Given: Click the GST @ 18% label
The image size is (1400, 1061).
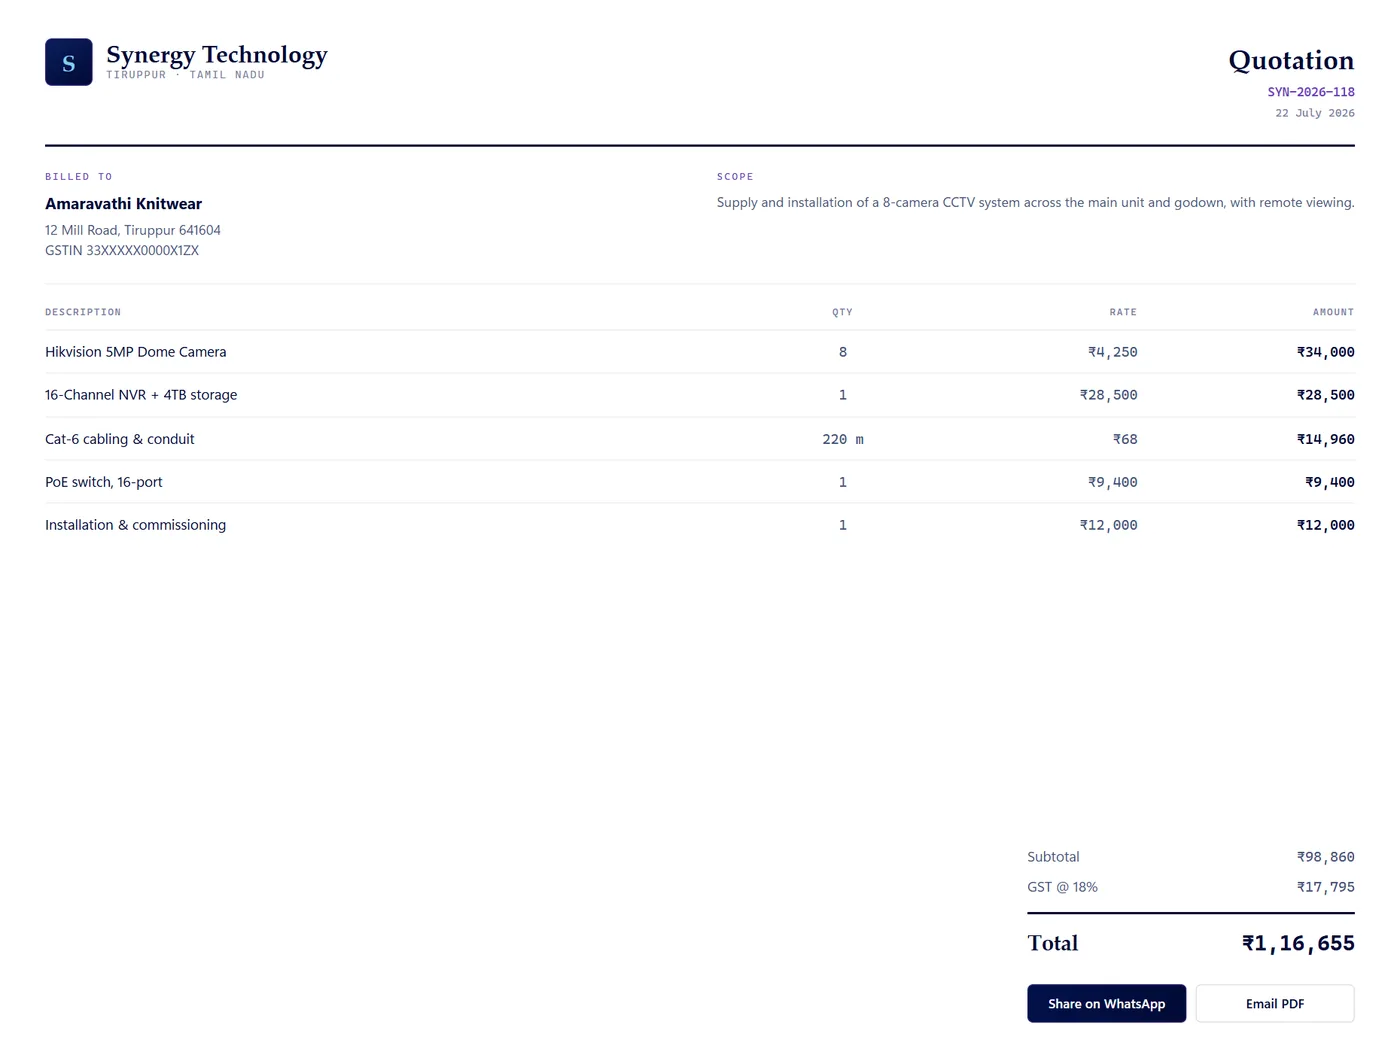Looking at the screenshot, I should (x=1062, y=887).
